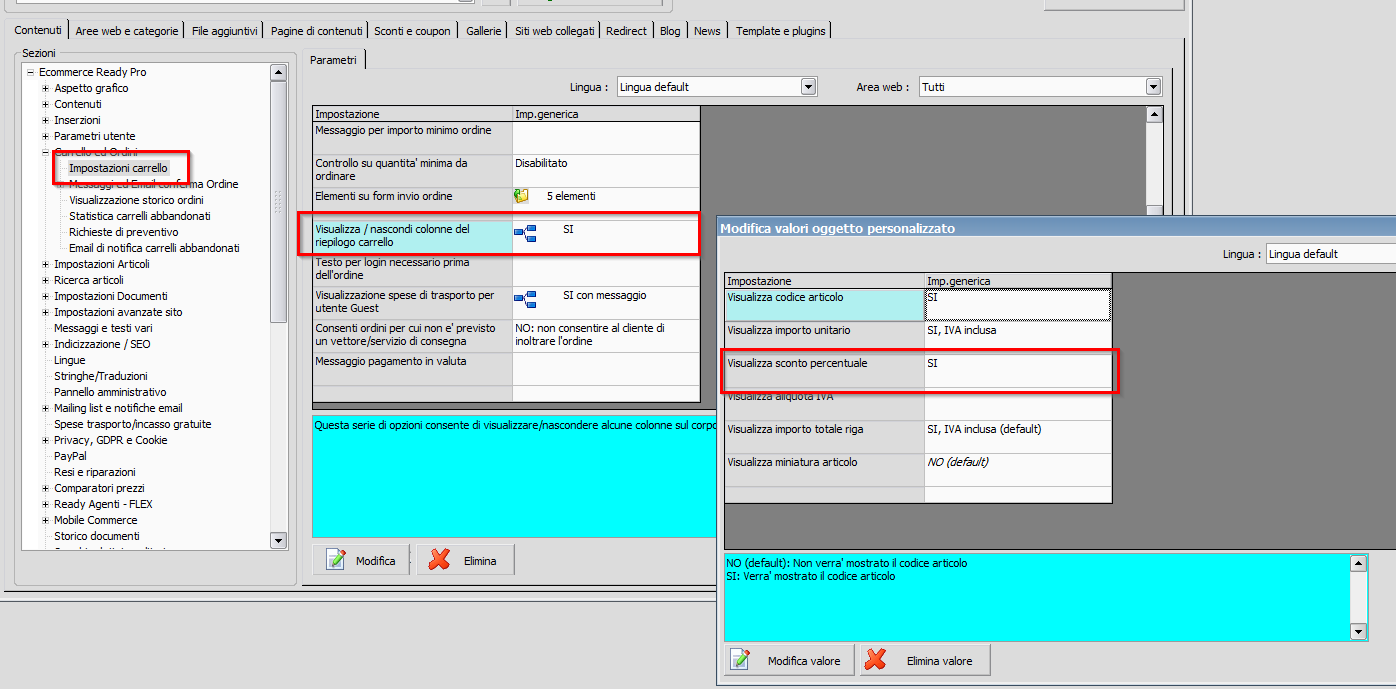Click the tree icon in Visualizzazione spese di trasporto row

(525, 300)
